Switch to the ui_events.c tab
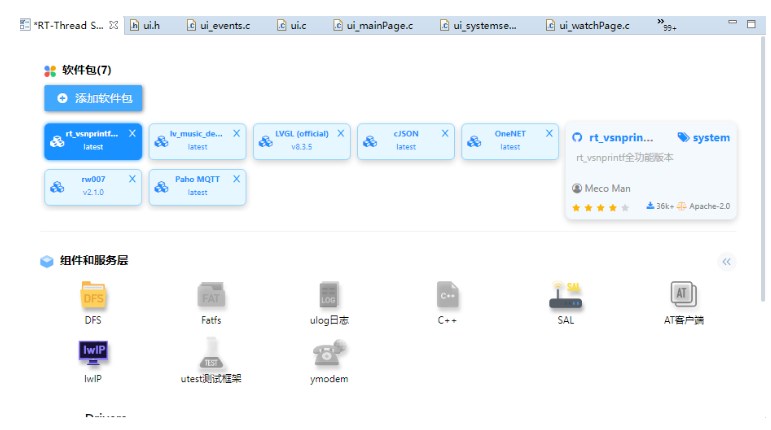The image size is (771, 430). point(219,26)
